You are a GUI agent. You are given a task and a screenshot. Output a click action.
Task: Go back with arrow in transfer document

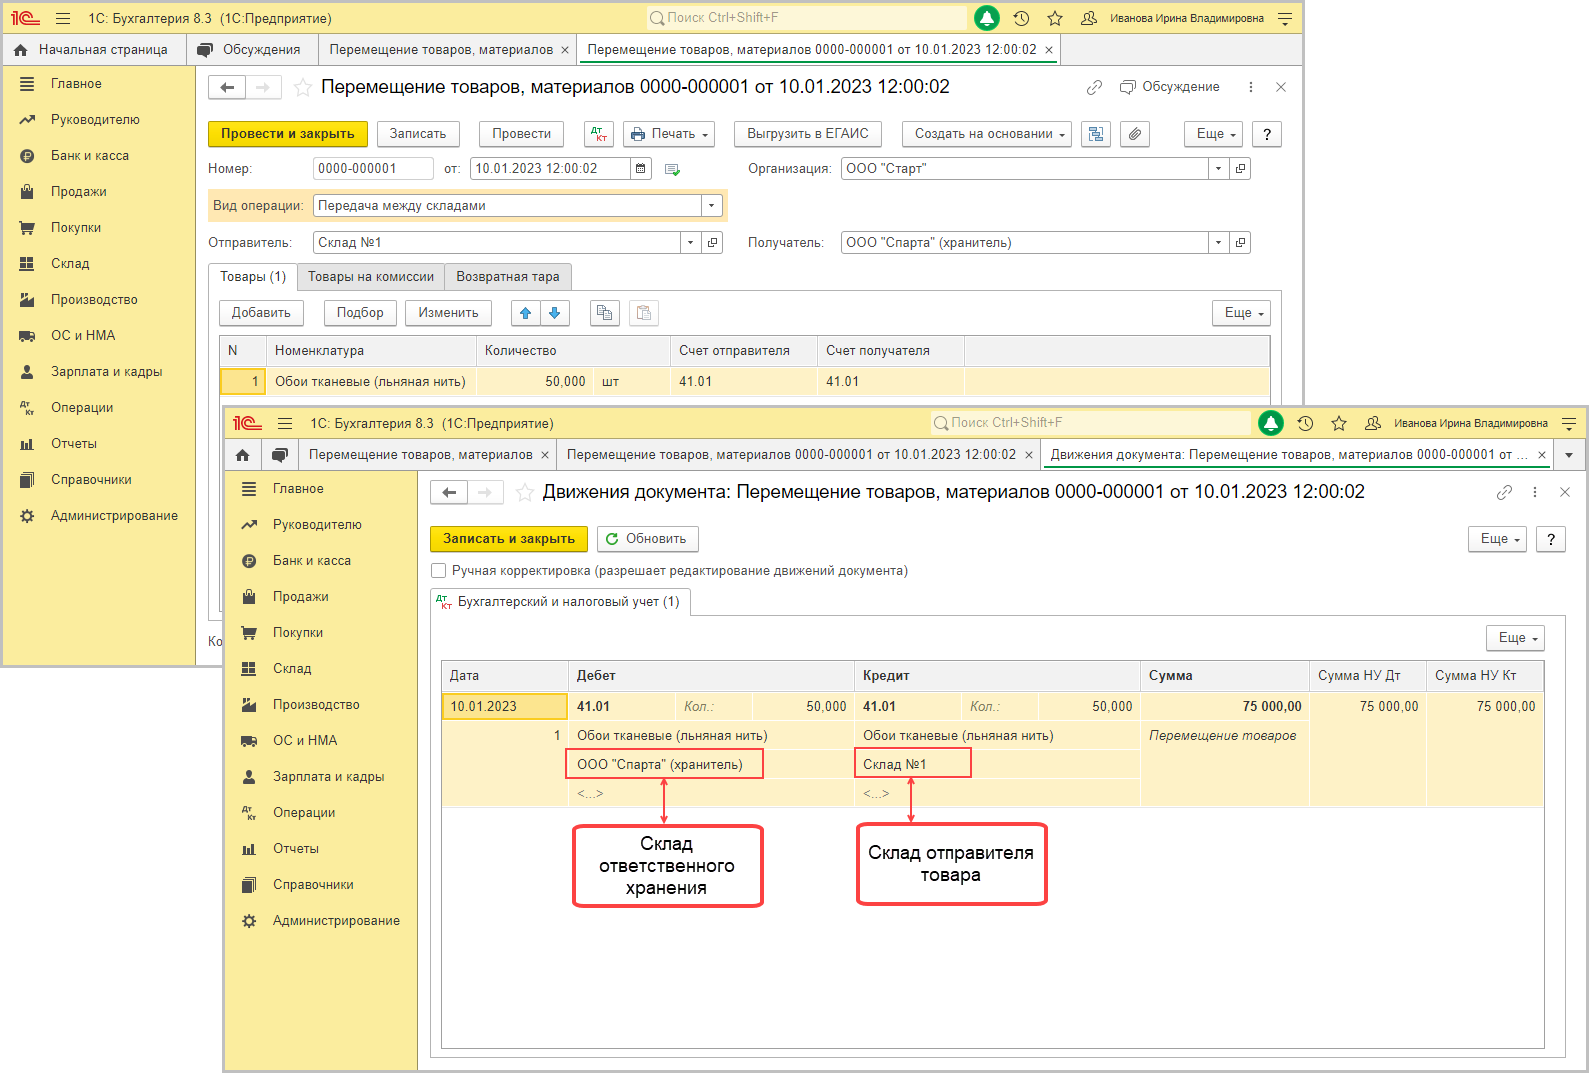tap(227, 88)
